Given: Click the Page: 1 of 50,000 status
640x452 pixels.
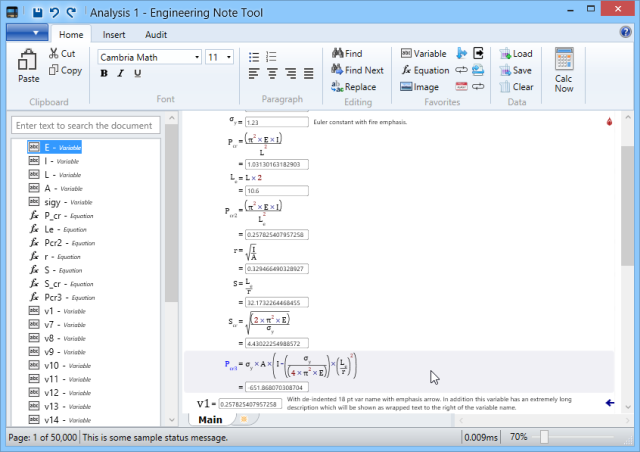Looking at the screenshot, I should click(42, 438).
